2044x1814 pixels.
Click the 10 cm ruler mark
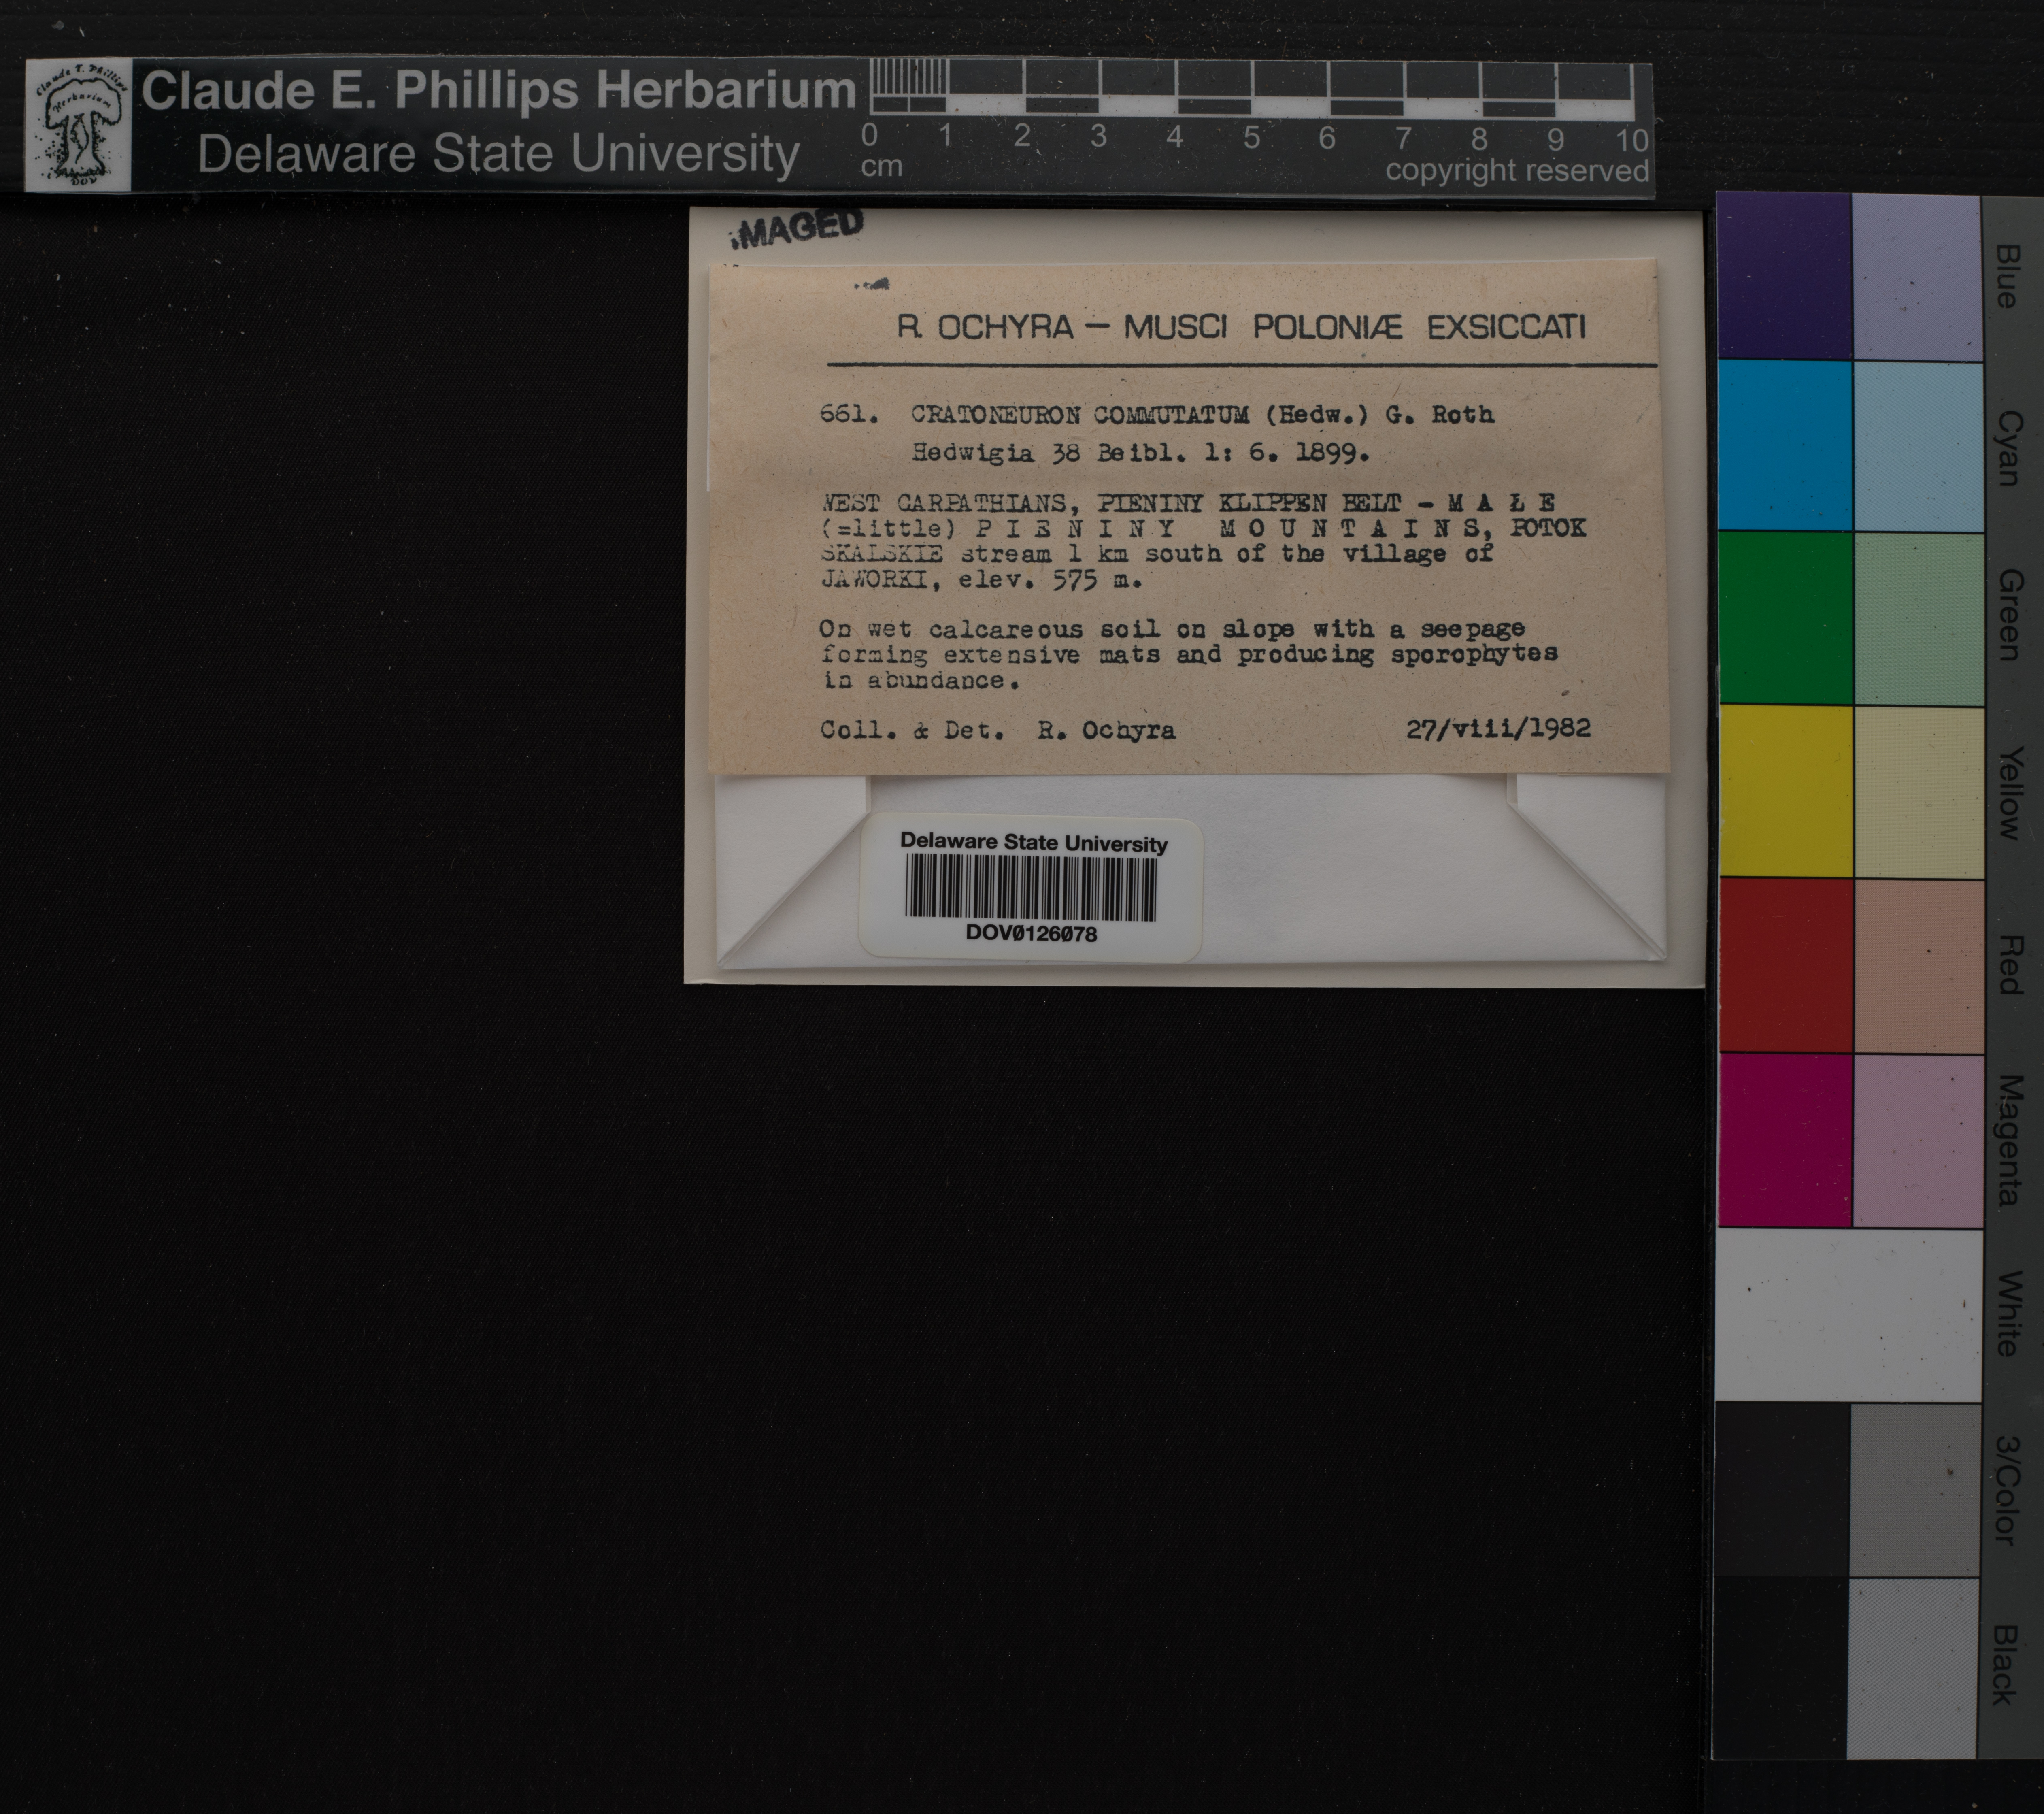coord(1631,139)
